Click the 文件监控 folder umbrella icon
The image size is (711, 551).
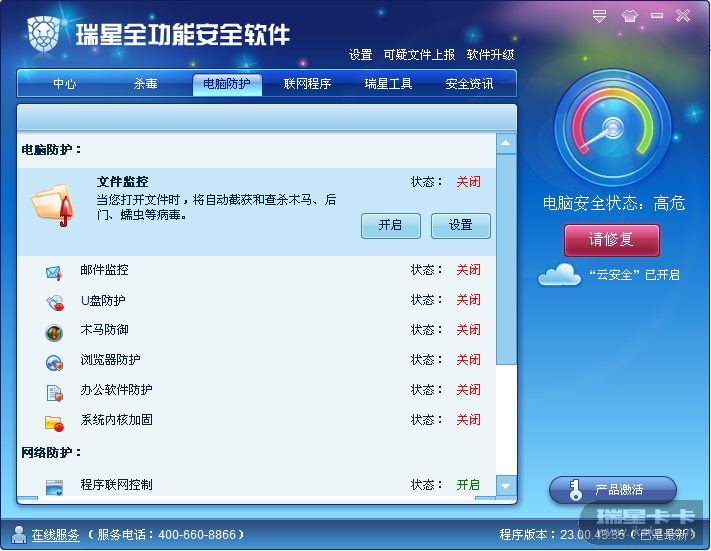[53, 205]
